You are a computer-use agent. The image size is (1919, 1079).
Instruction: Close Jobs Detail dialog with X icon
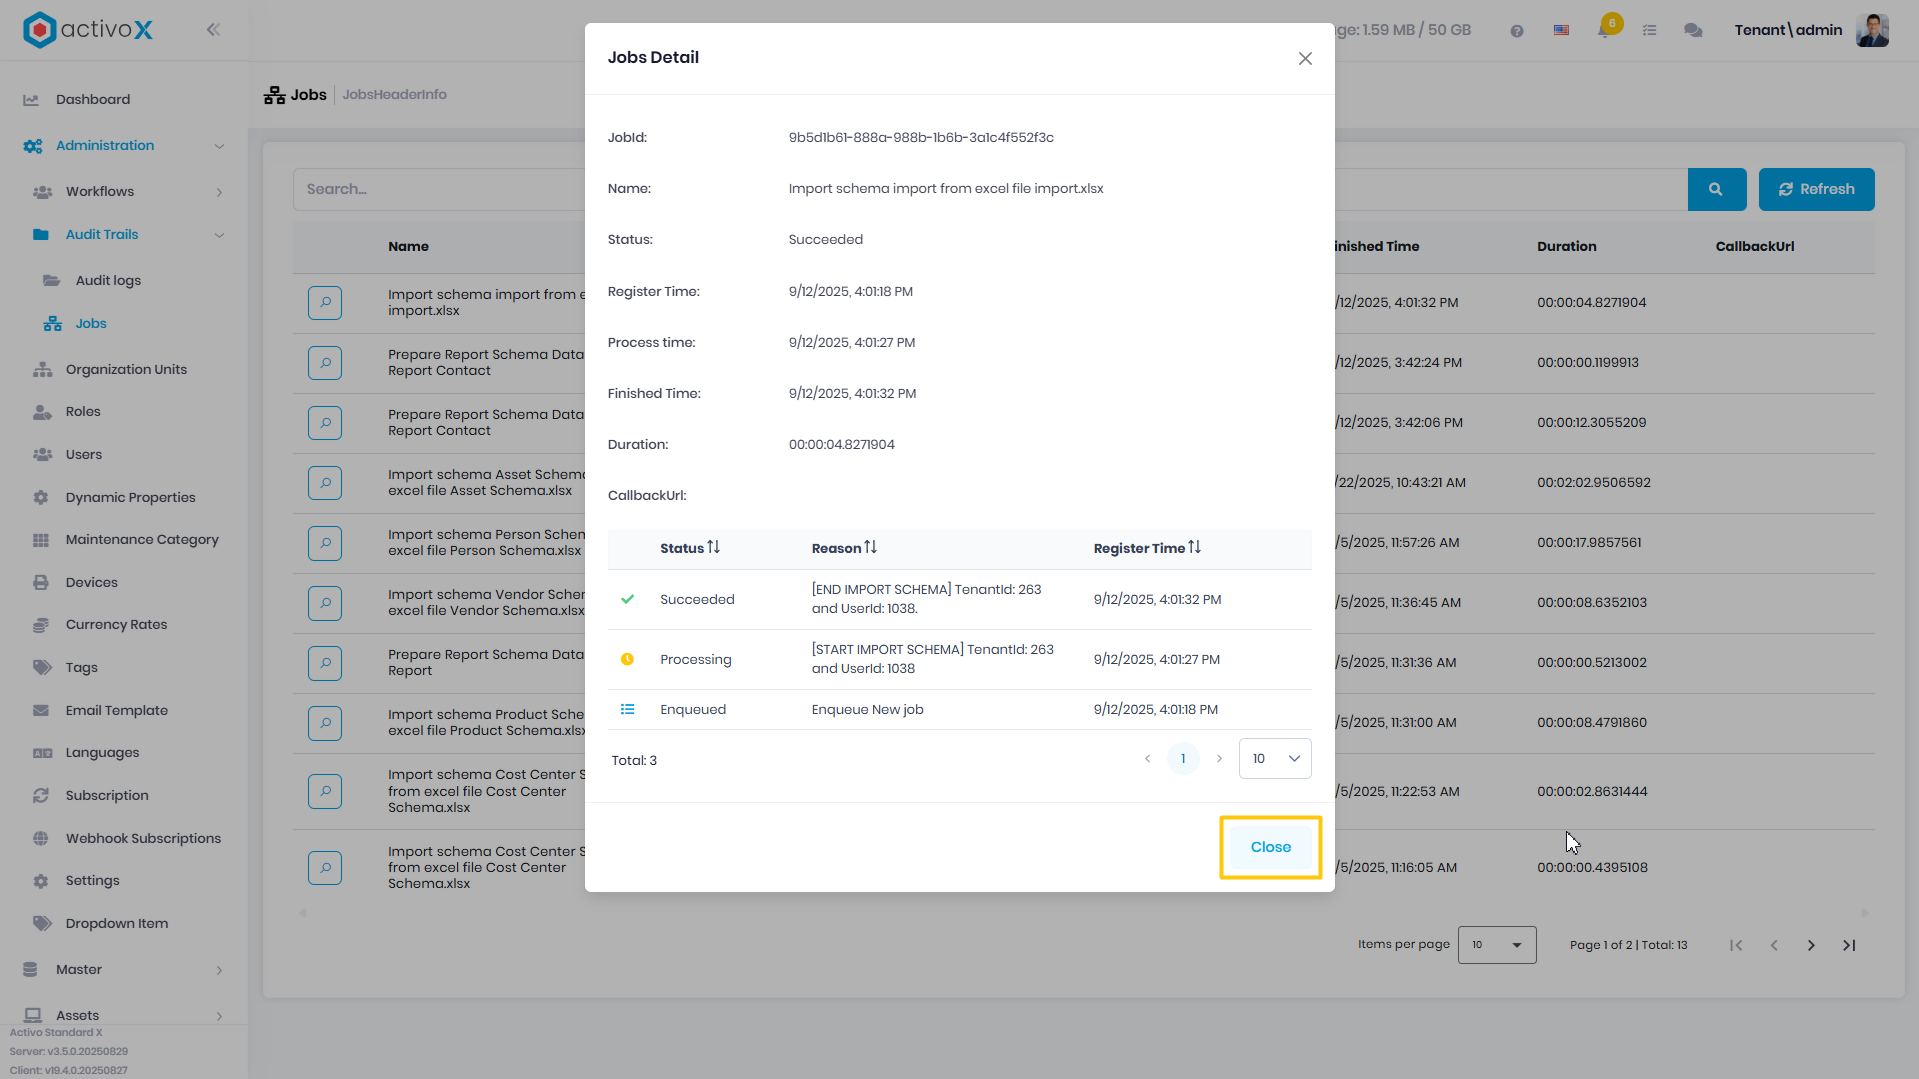pos(1305,59)
